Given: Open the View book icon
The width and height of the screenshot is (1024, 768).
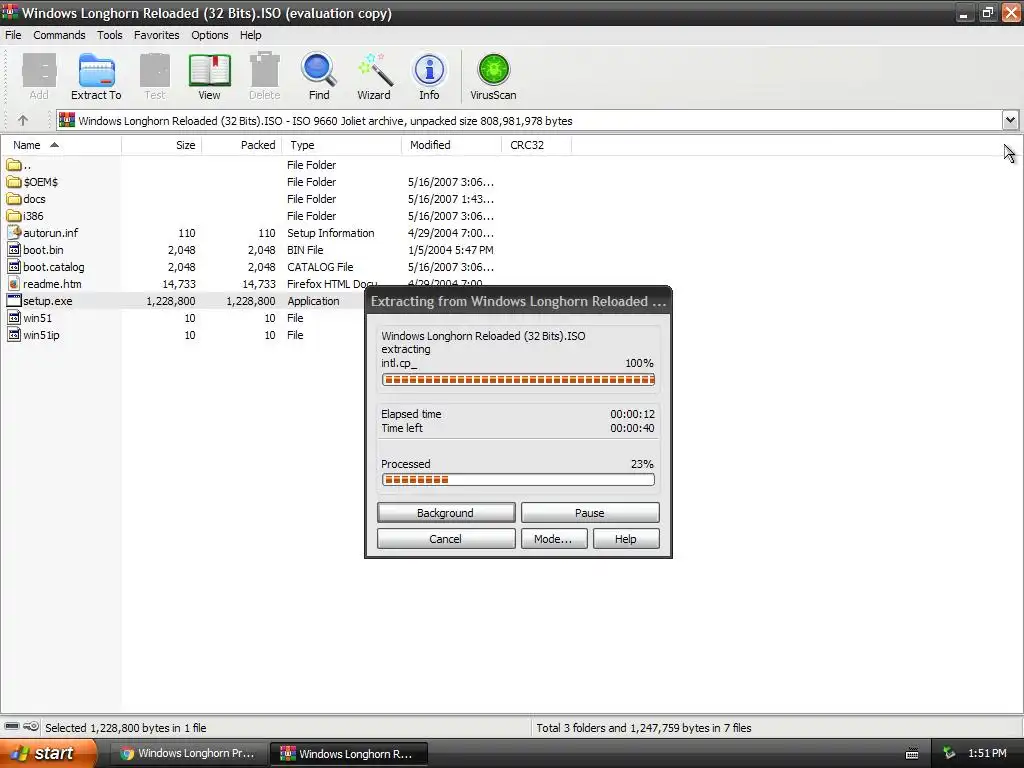Looking at the screenshot, I should (209, 76).
